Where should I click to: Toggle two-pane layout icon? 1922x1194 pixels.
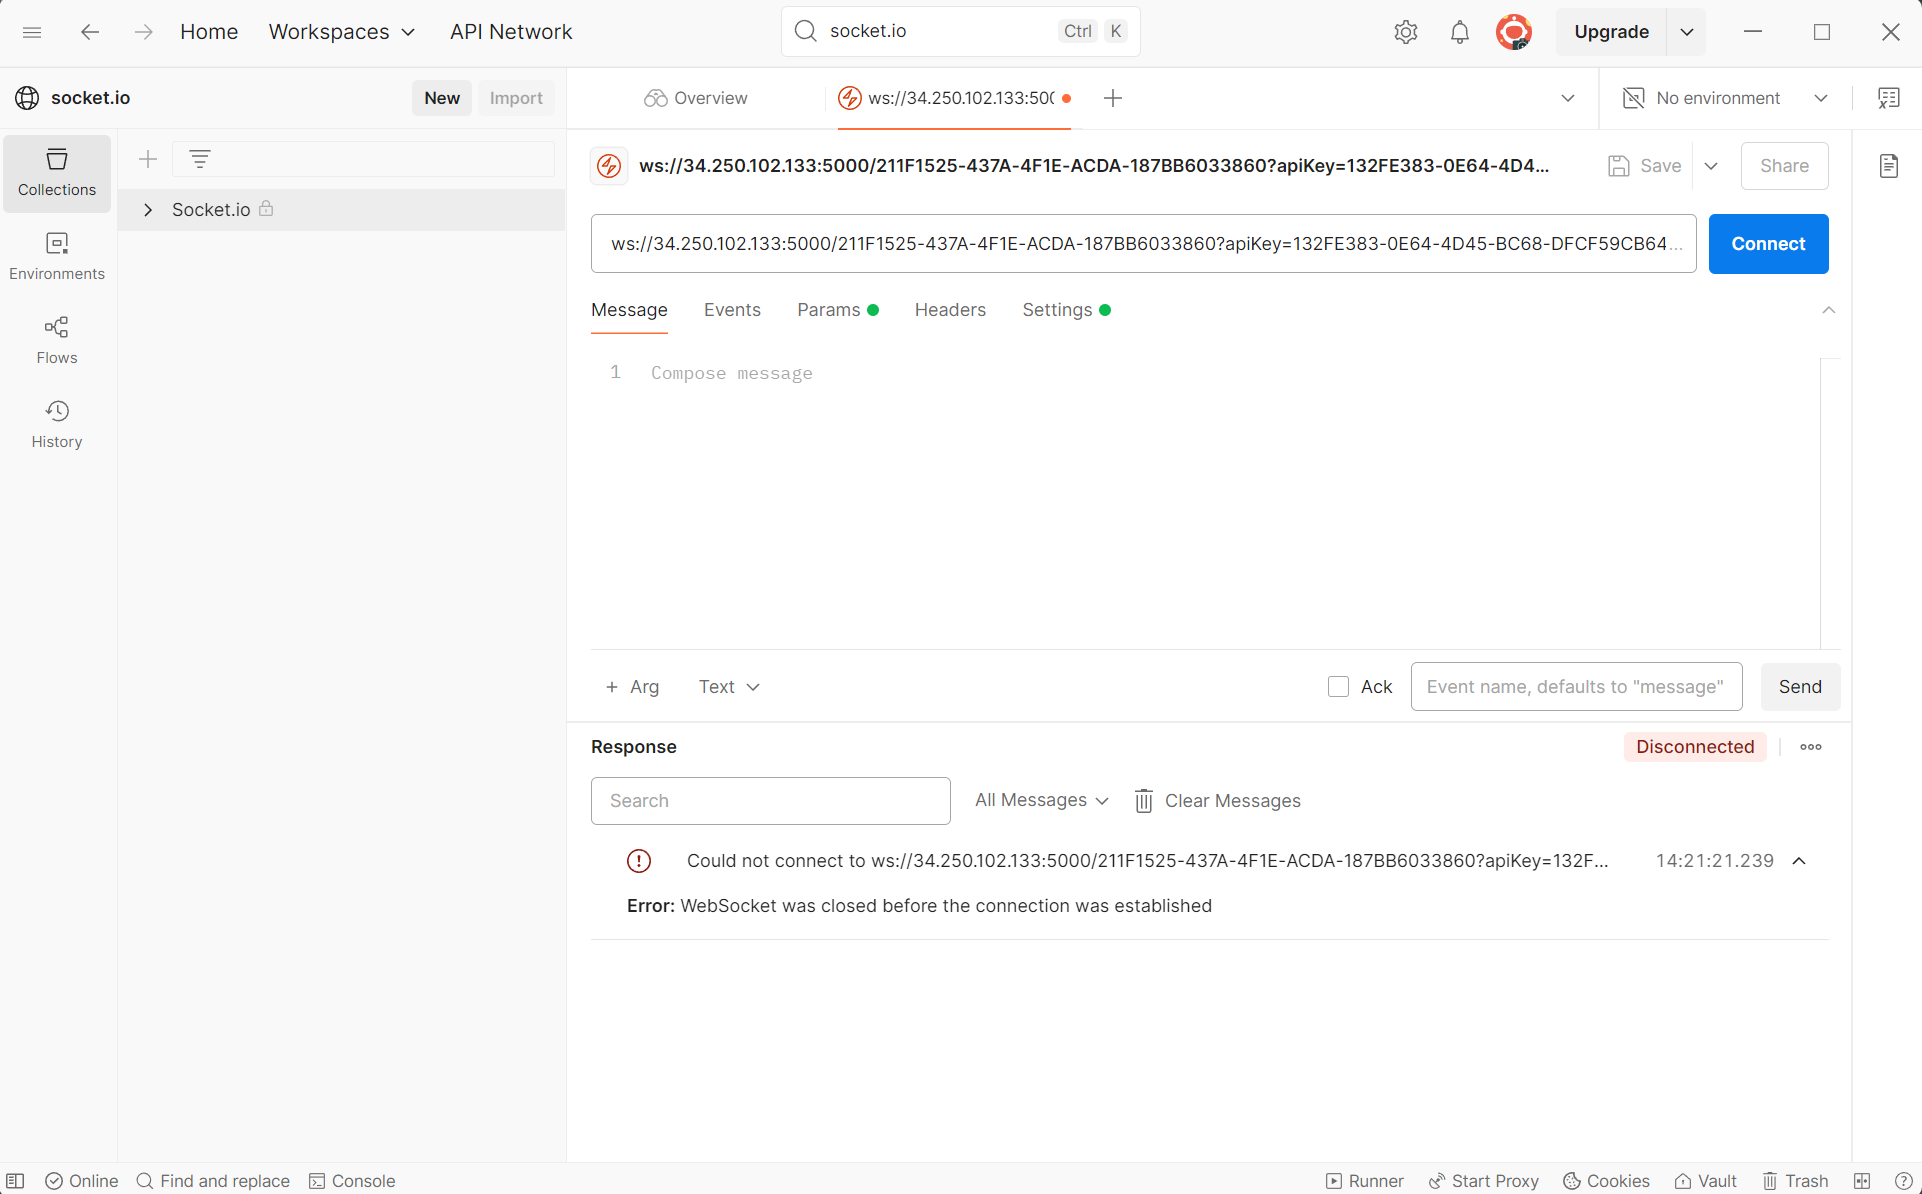(x=1862, y=1181)
